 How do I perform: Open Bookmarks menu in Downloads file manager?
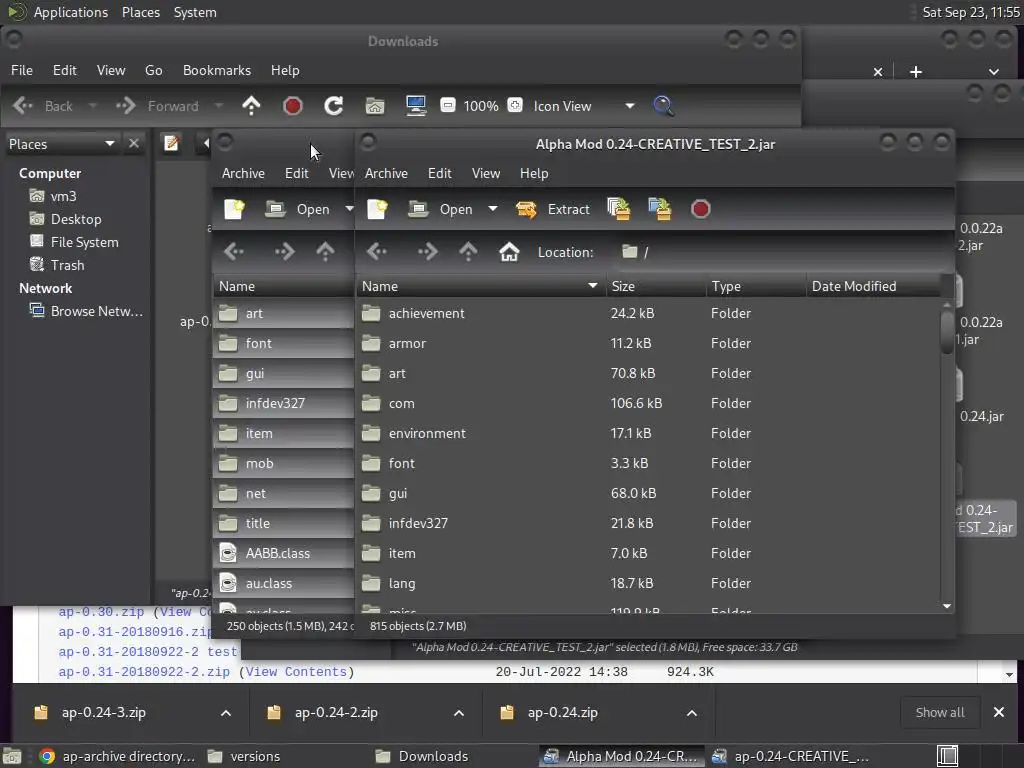coord(216,70)
